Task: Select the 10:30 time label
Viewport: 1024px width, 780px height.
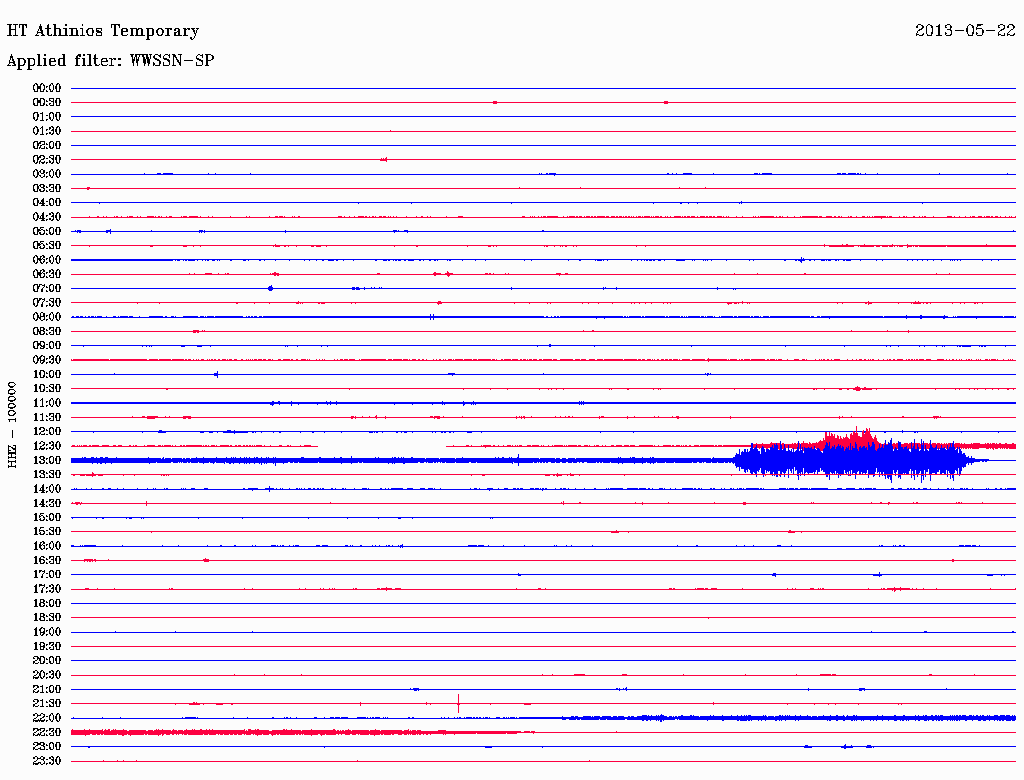Action: (x=47, y=389)
